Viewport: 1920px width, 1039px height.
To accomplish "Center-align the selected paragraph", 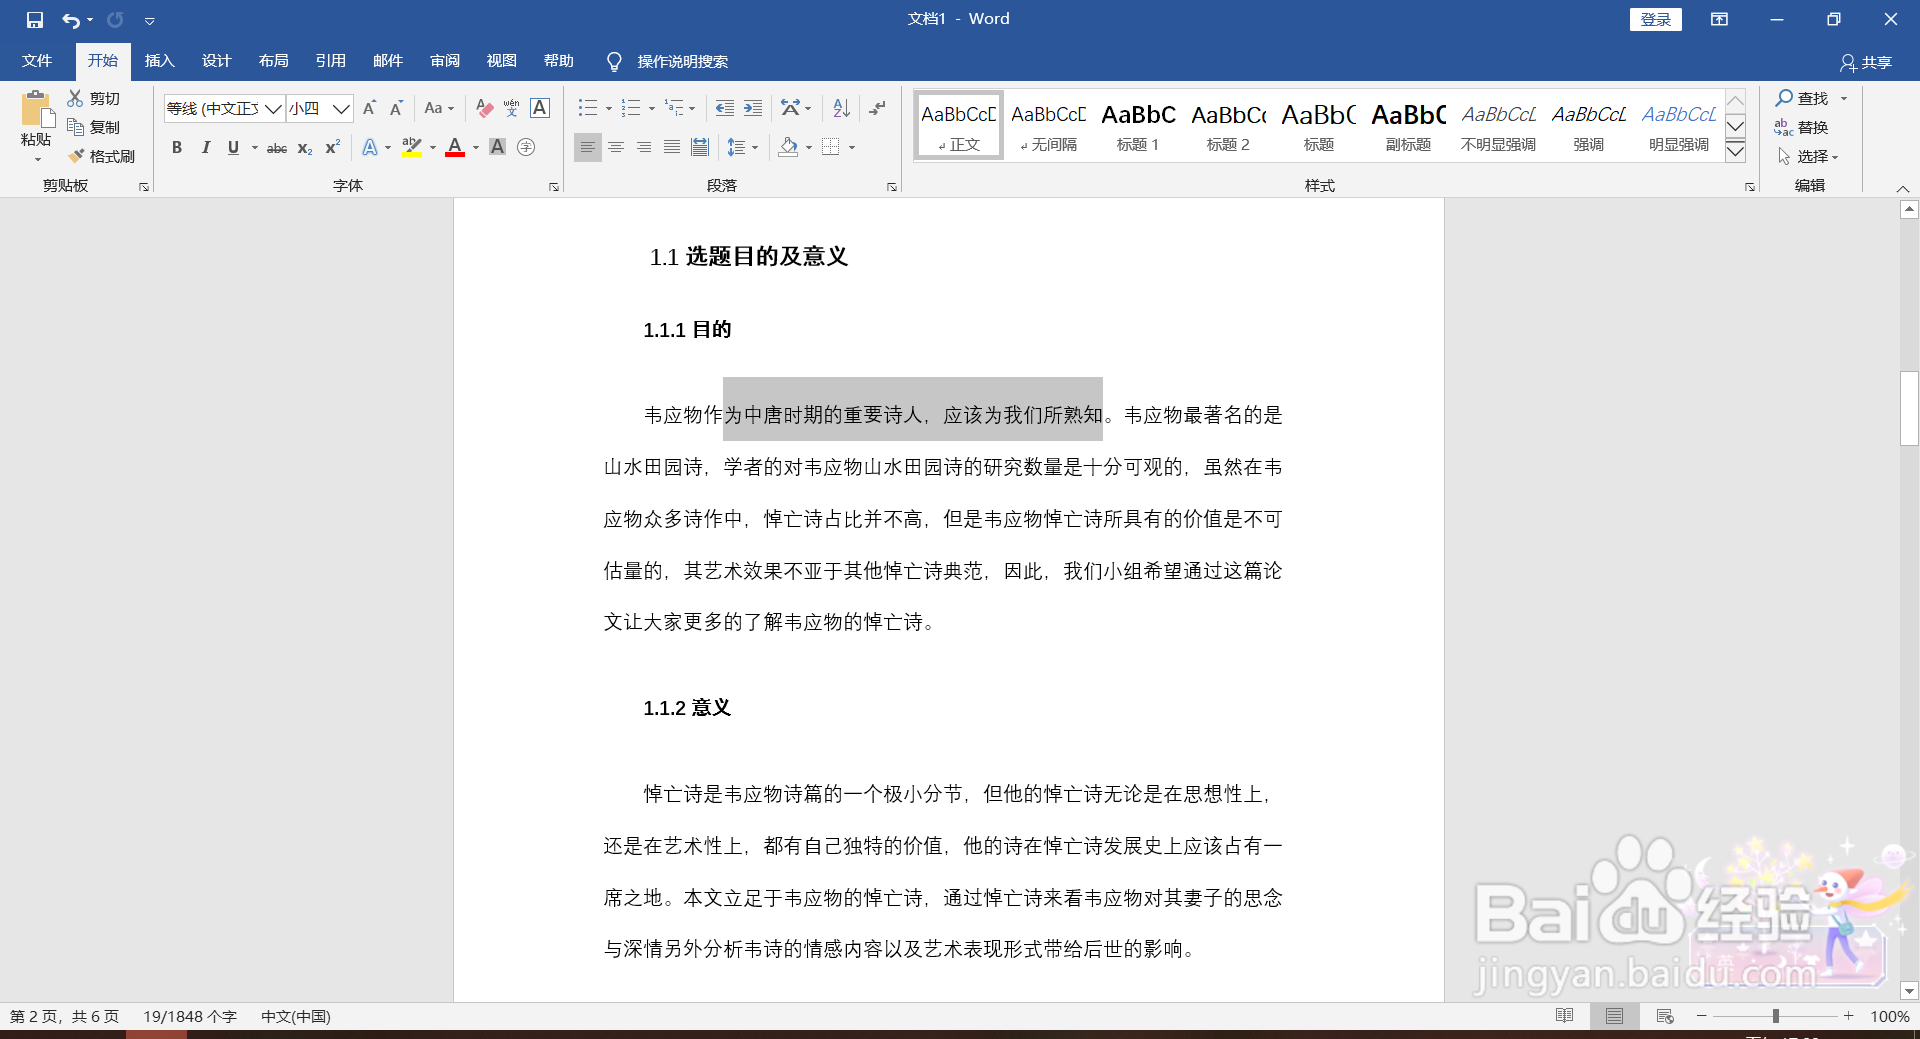I will coord(615,147).
